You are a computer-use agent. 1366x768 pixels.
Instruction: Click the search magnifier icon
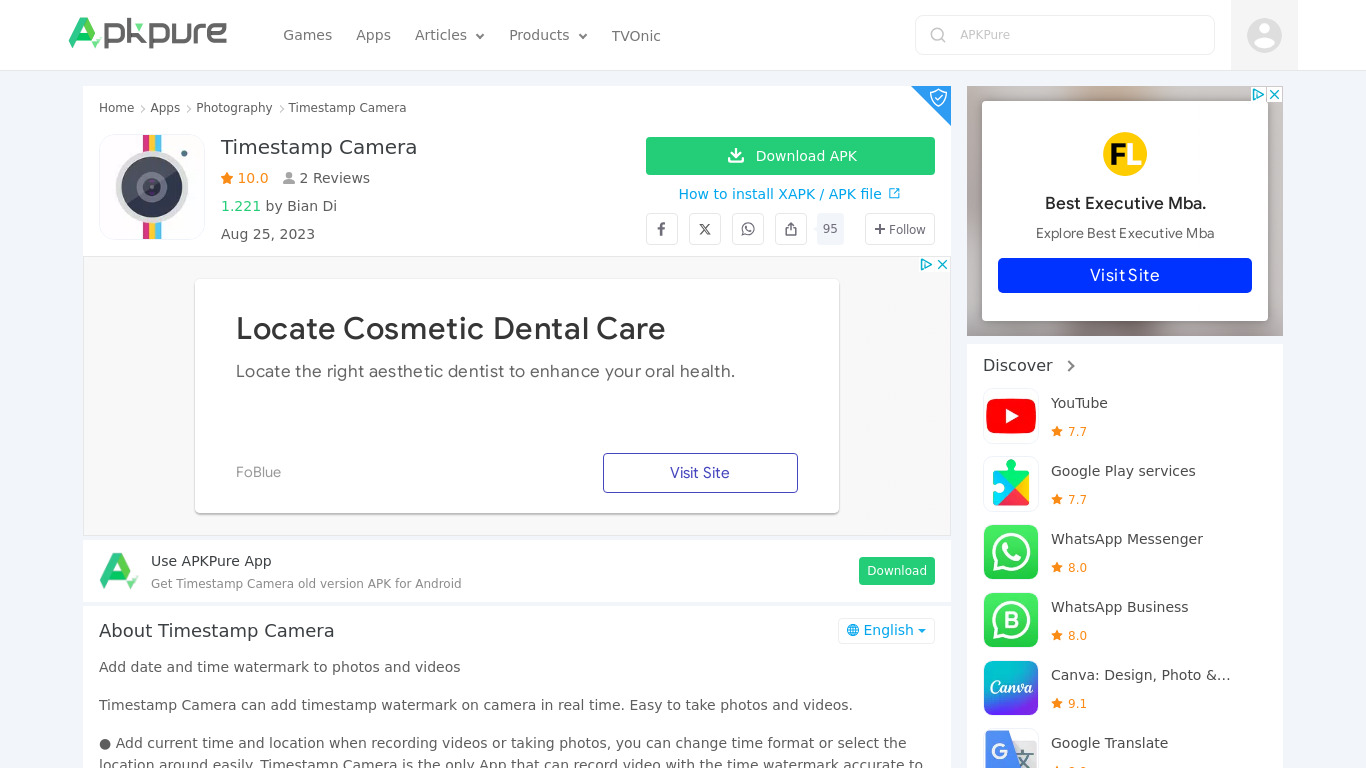[938, 35]
